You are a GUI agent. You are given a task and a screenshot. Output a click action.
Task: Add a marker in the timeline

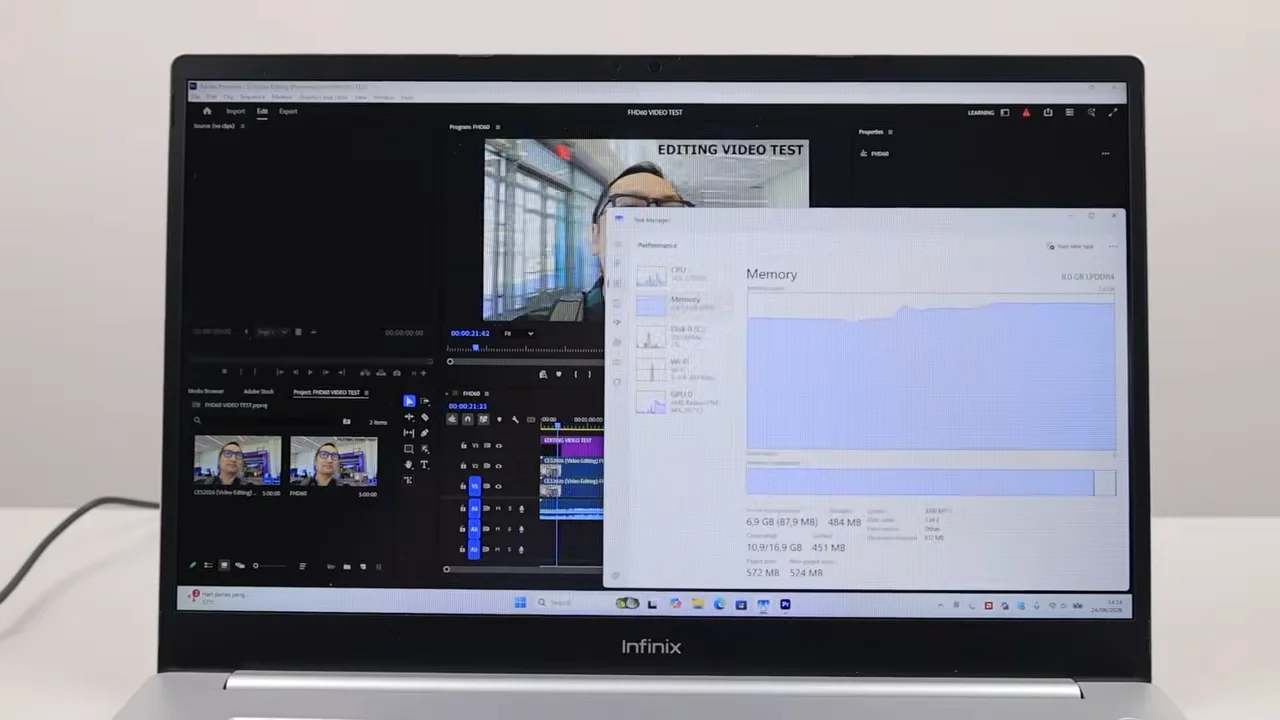tap(499, 419)
